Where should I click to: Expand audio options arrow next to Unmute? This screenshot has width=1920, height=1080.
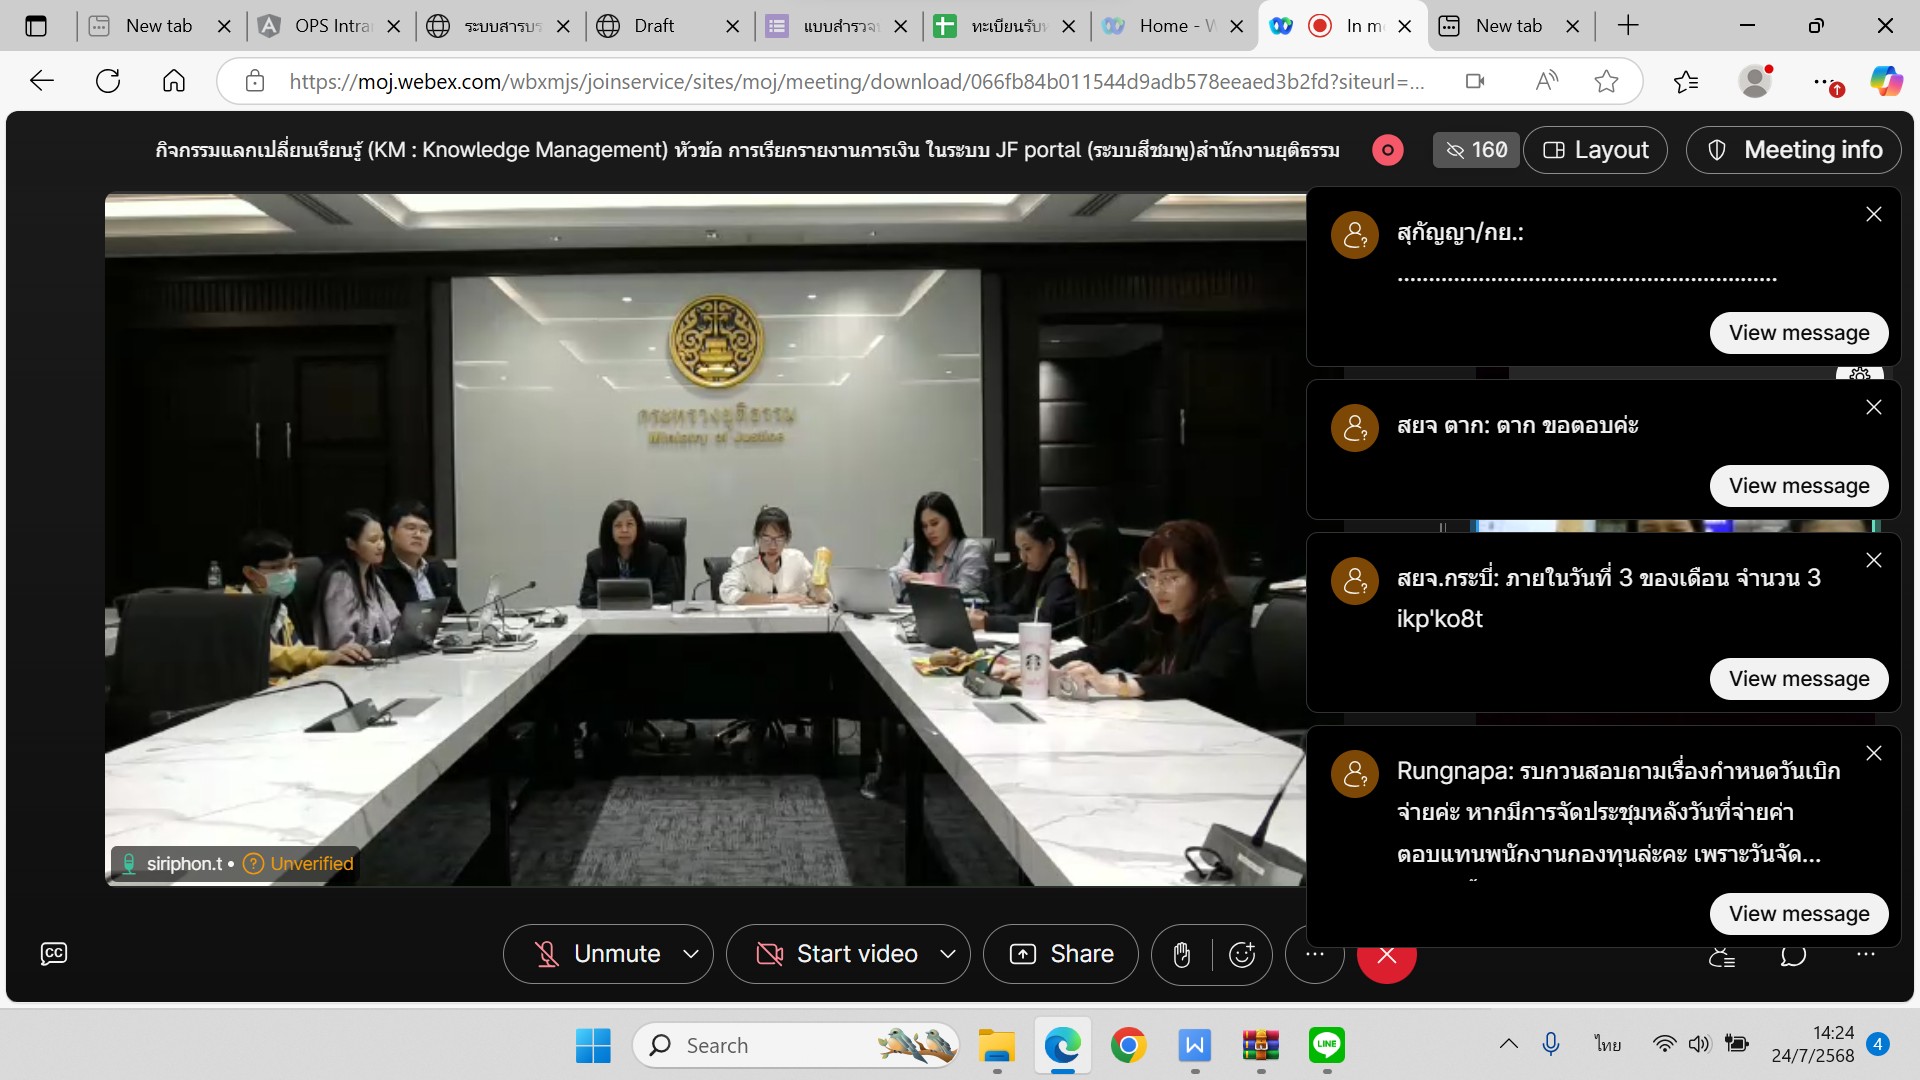click(x=691, y=954)
